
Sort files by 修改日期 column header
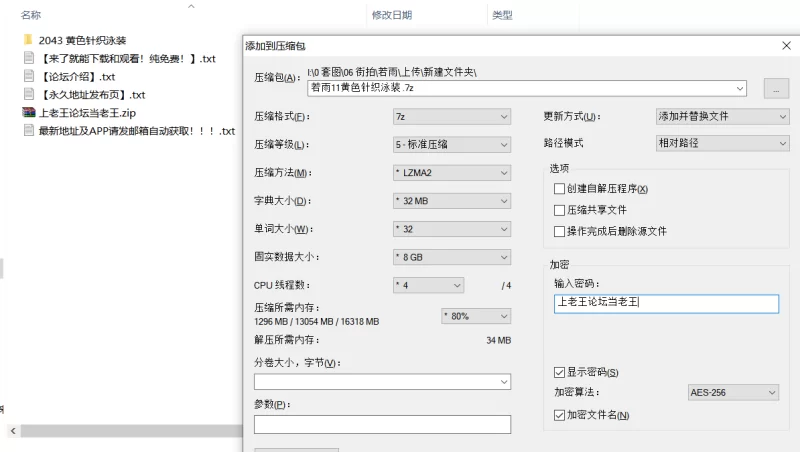click(x=391, y=15)
